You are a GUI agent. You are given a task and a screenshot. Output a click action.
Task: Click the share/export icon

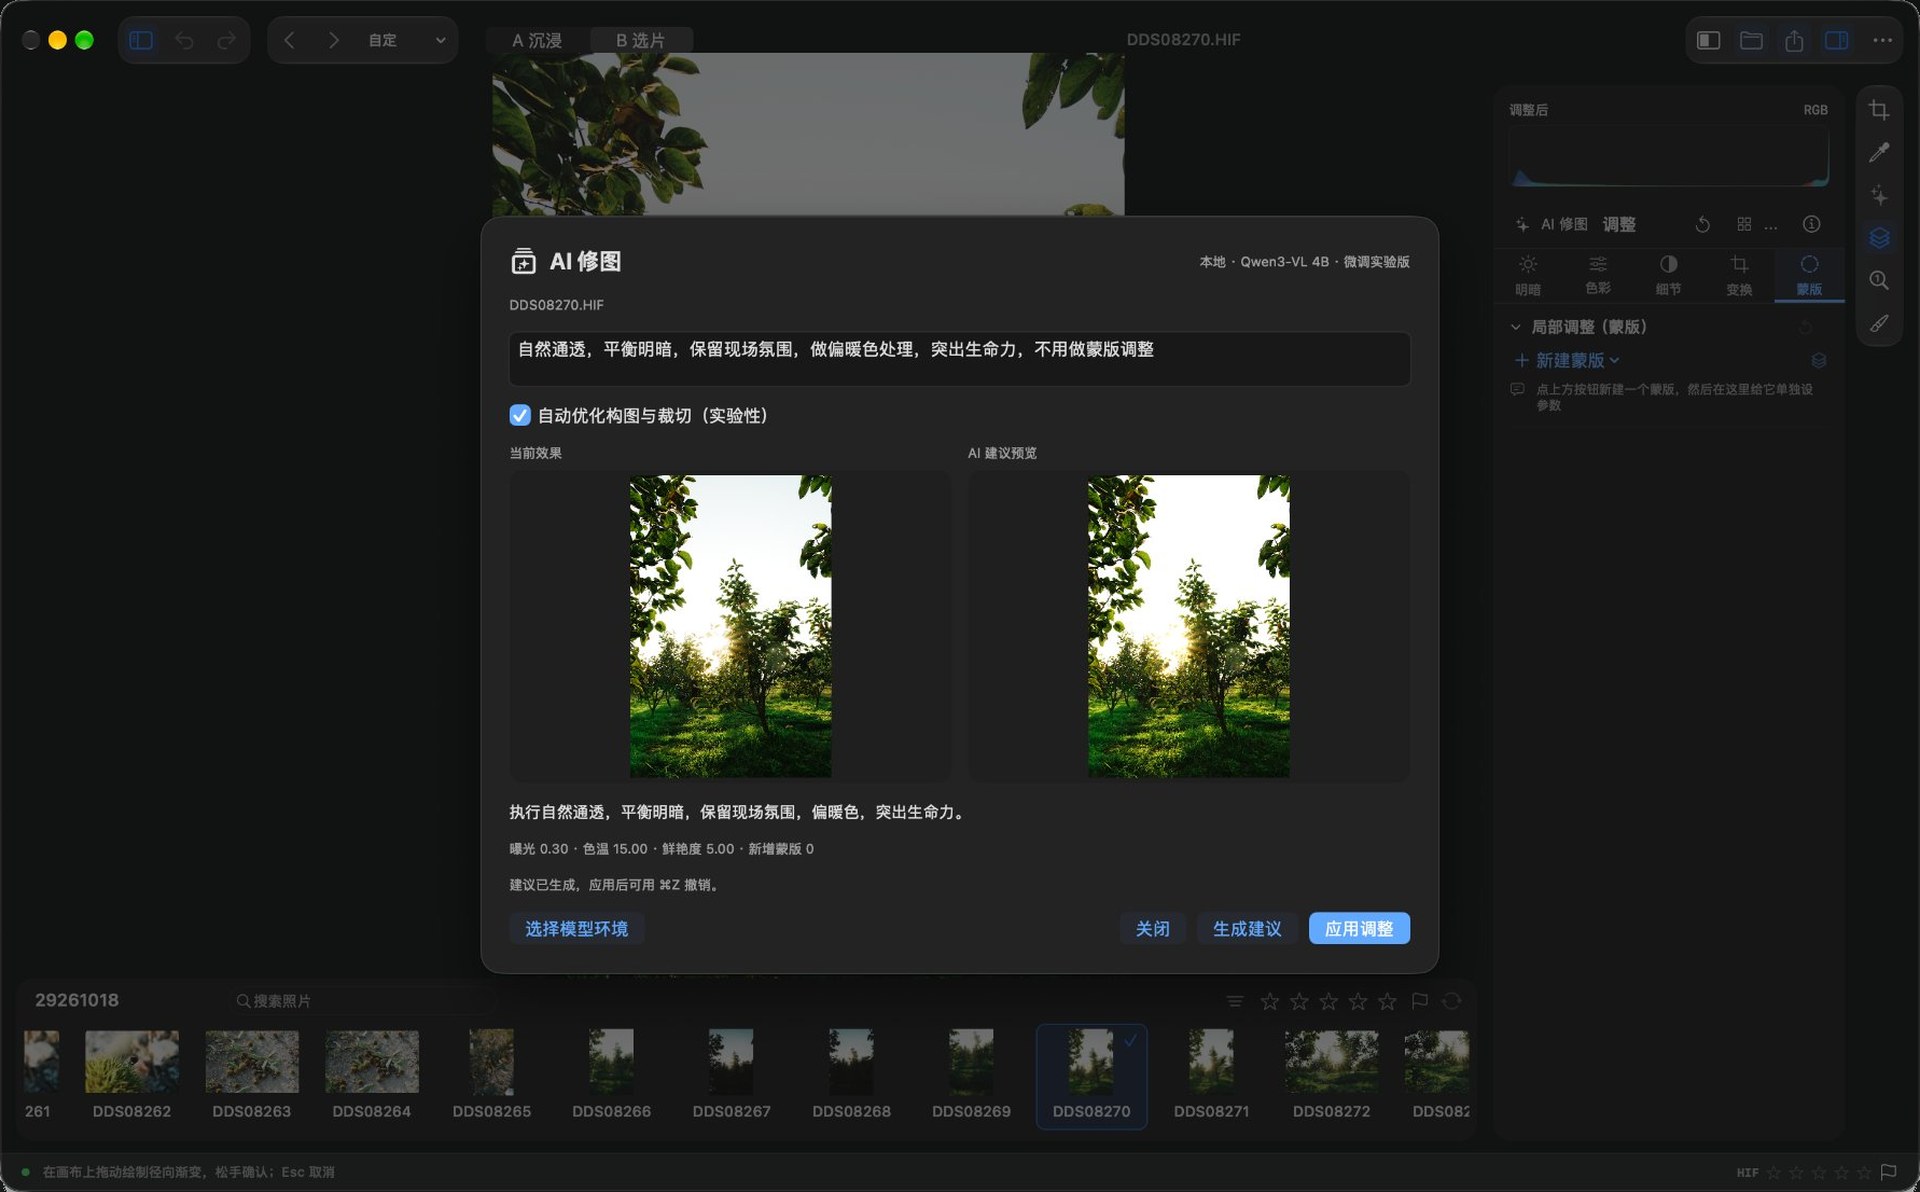point(1794,40)
